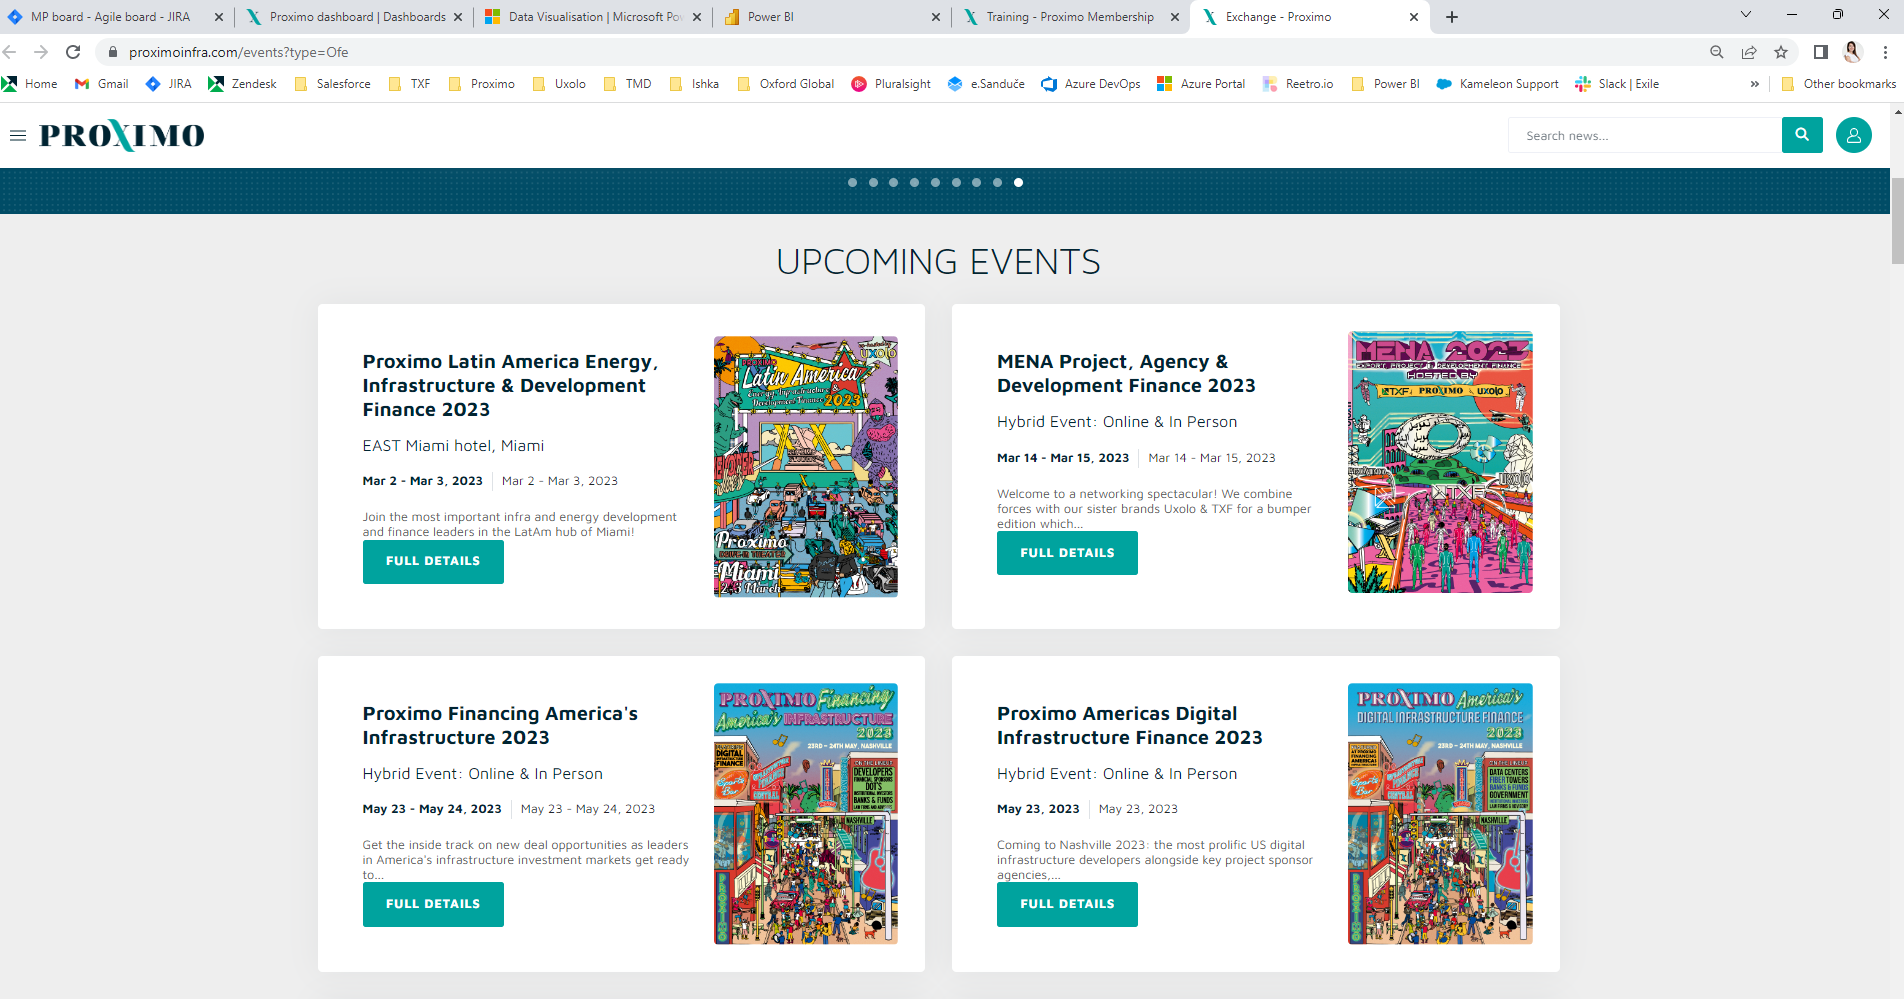Open the user account profile icon
The image size is (1904, 999).
tap(1853, 135)
